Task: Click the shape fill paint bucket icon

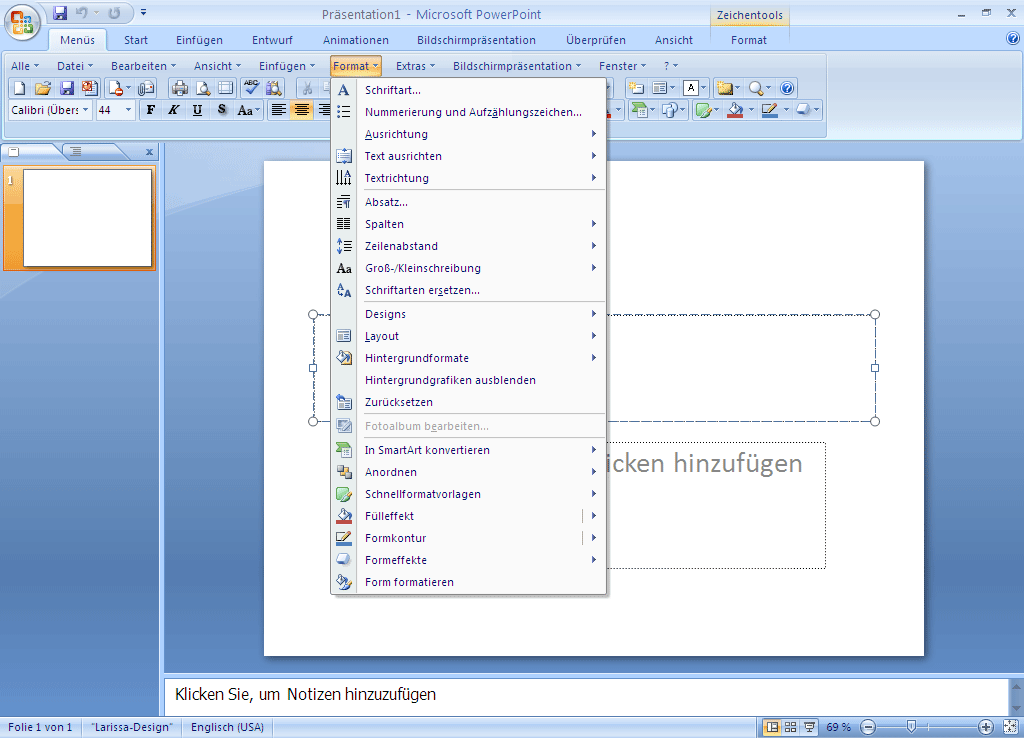Action: click(x=735, y=110)
